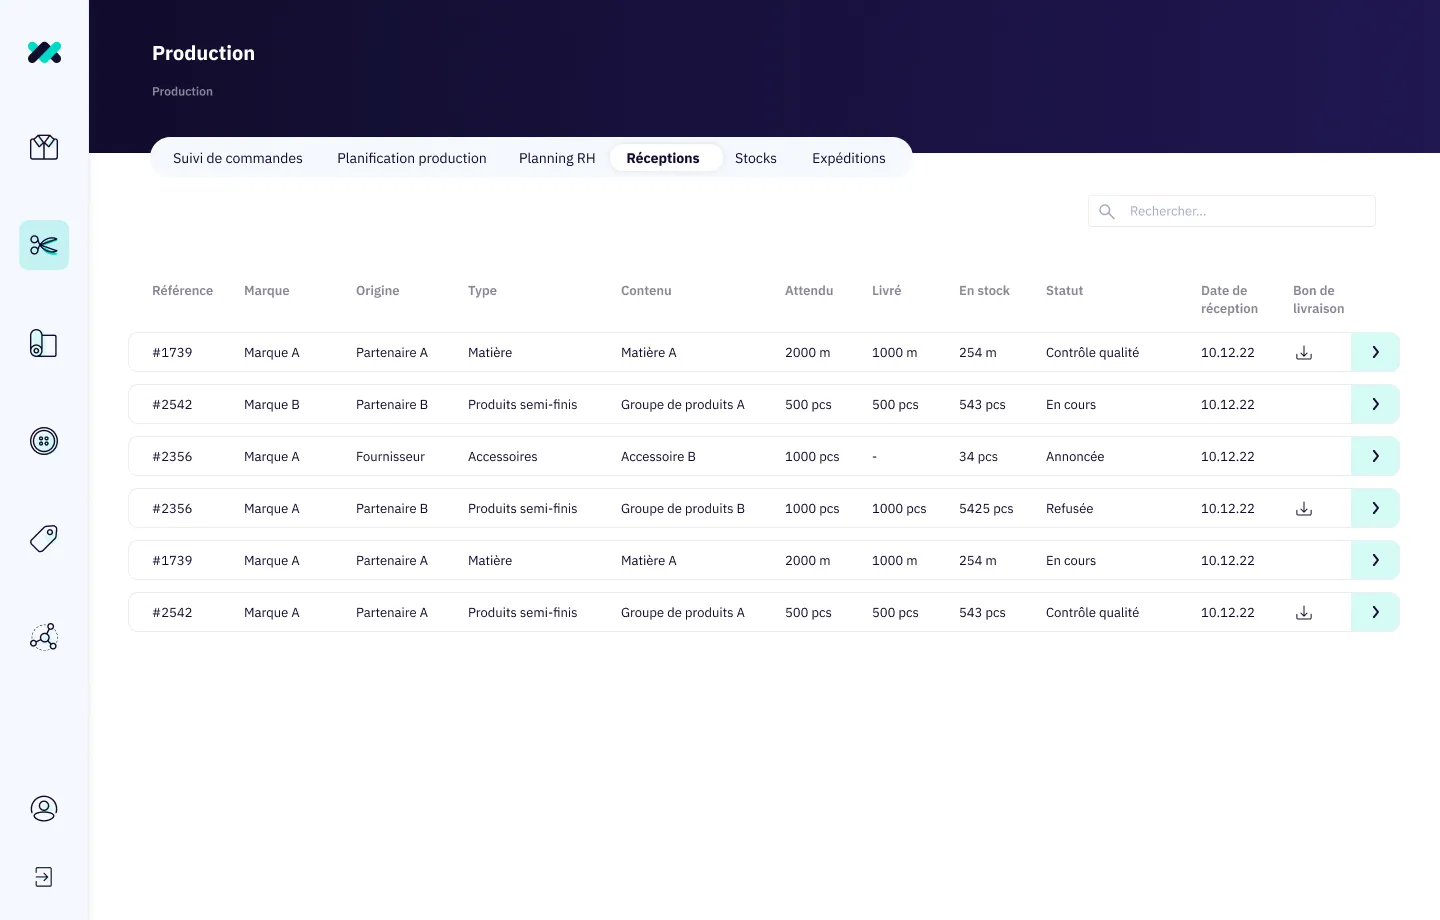Focus the Rechercher search field
The height and width of the screenshot is (920, 1440).
tap(1232, 211)
